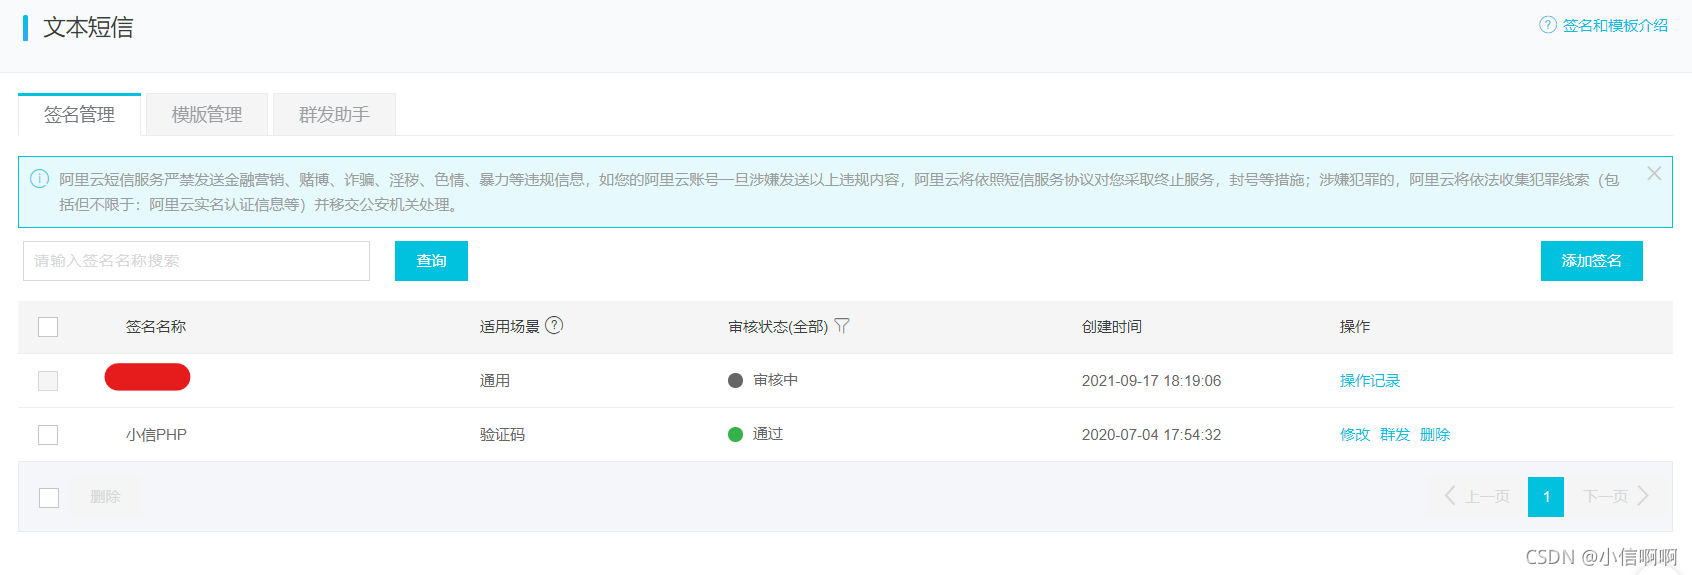1692x575 pixels.
Task: Click the 查询 button
Action: [431, 261]
